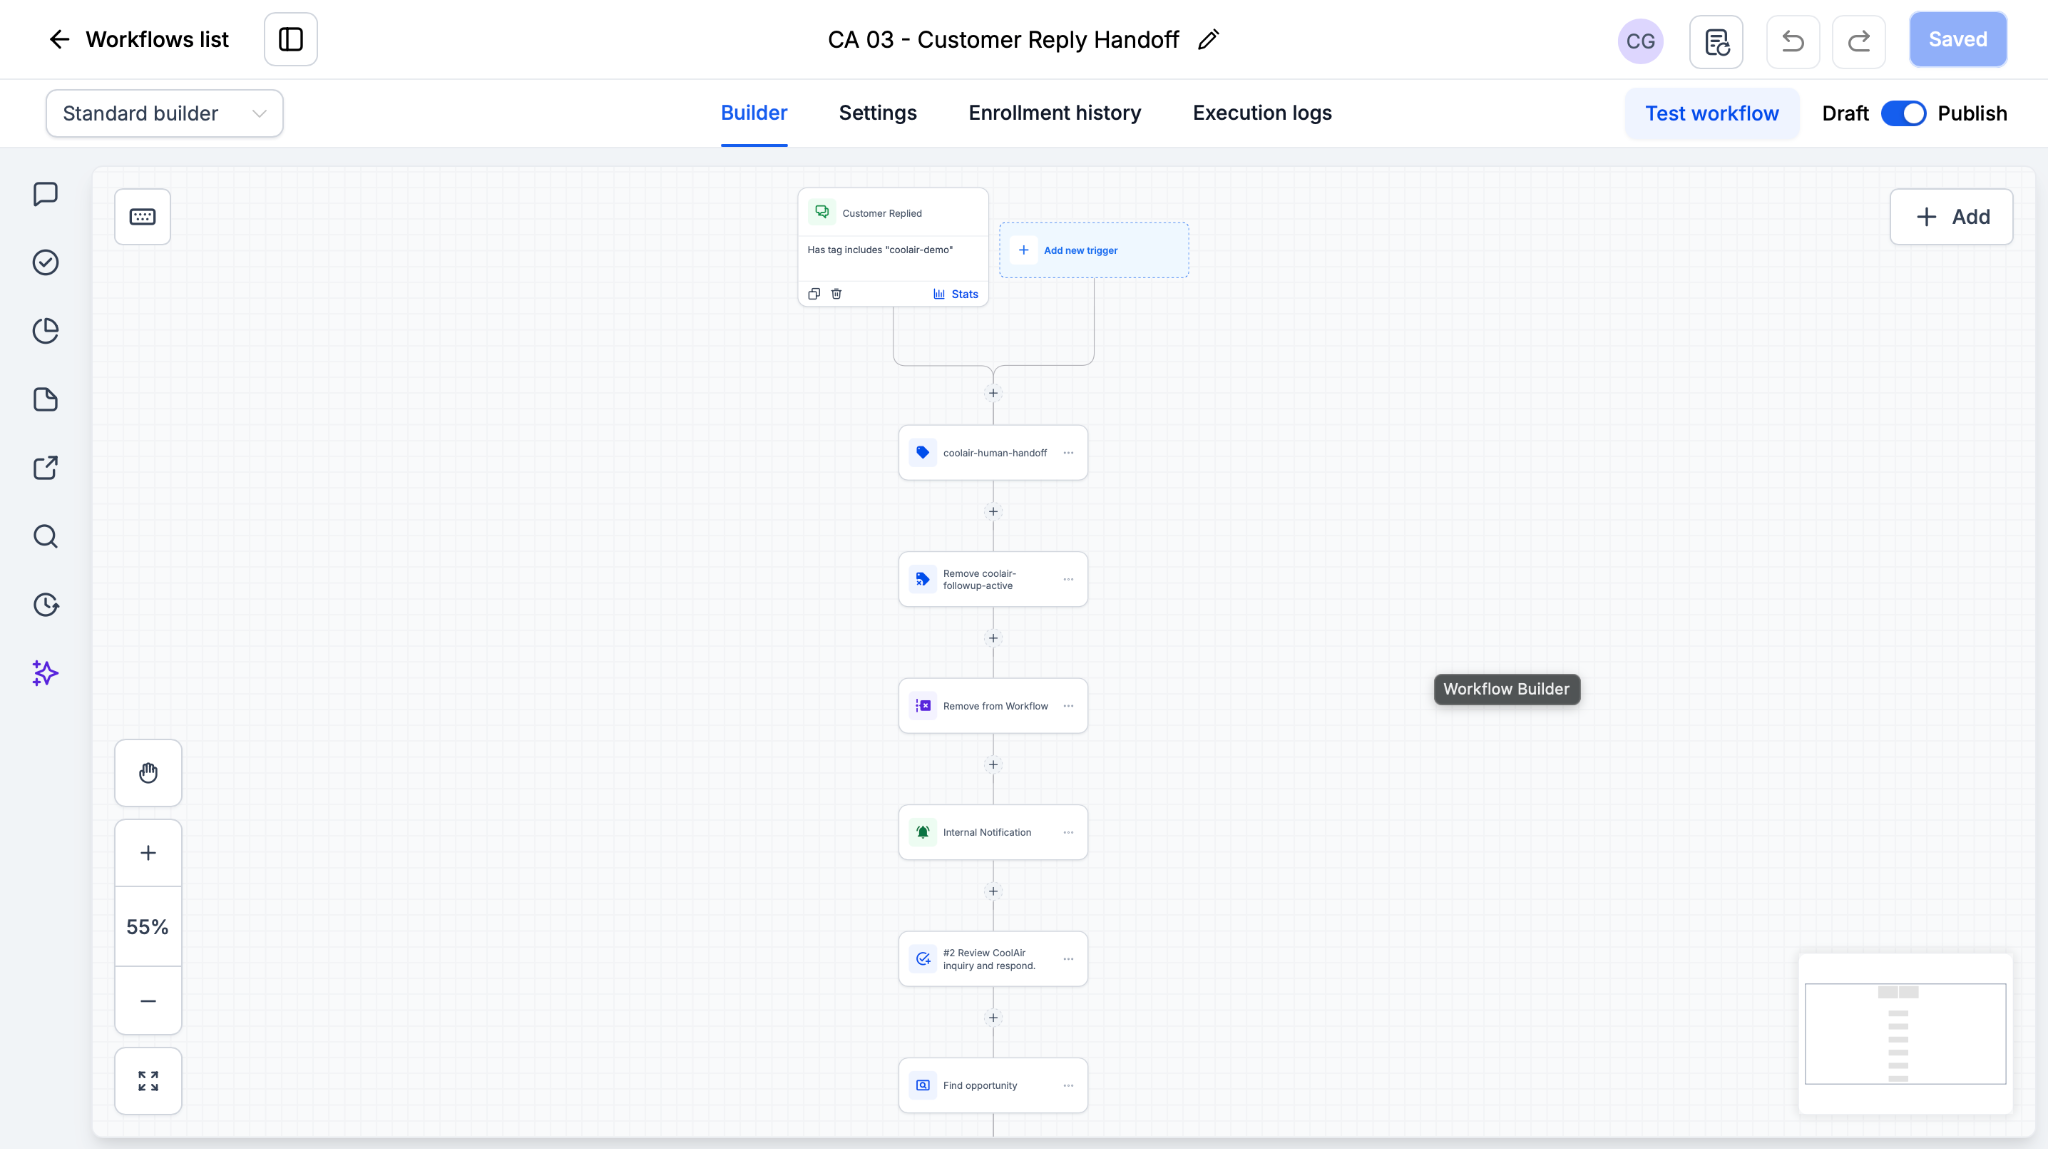
Task: Toggle the Draft/Publish switch
Action: tap(1904, 114)
